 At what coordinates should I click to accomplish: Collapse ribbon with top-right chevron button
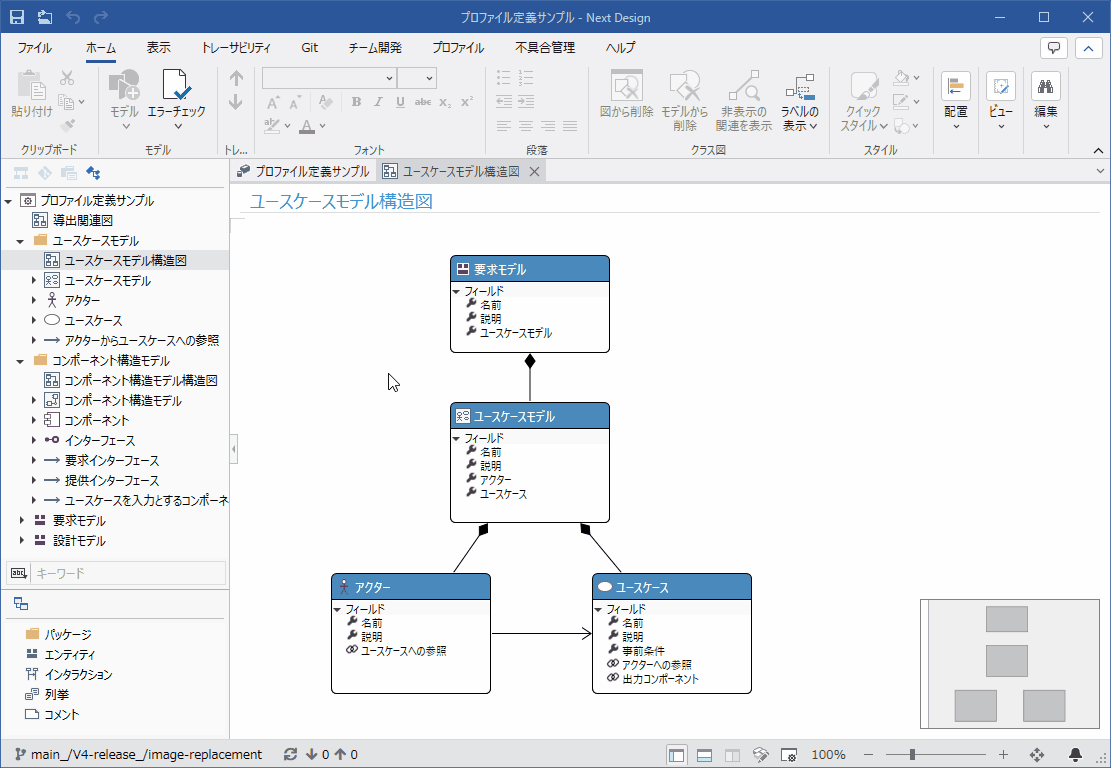(1088, 48)
